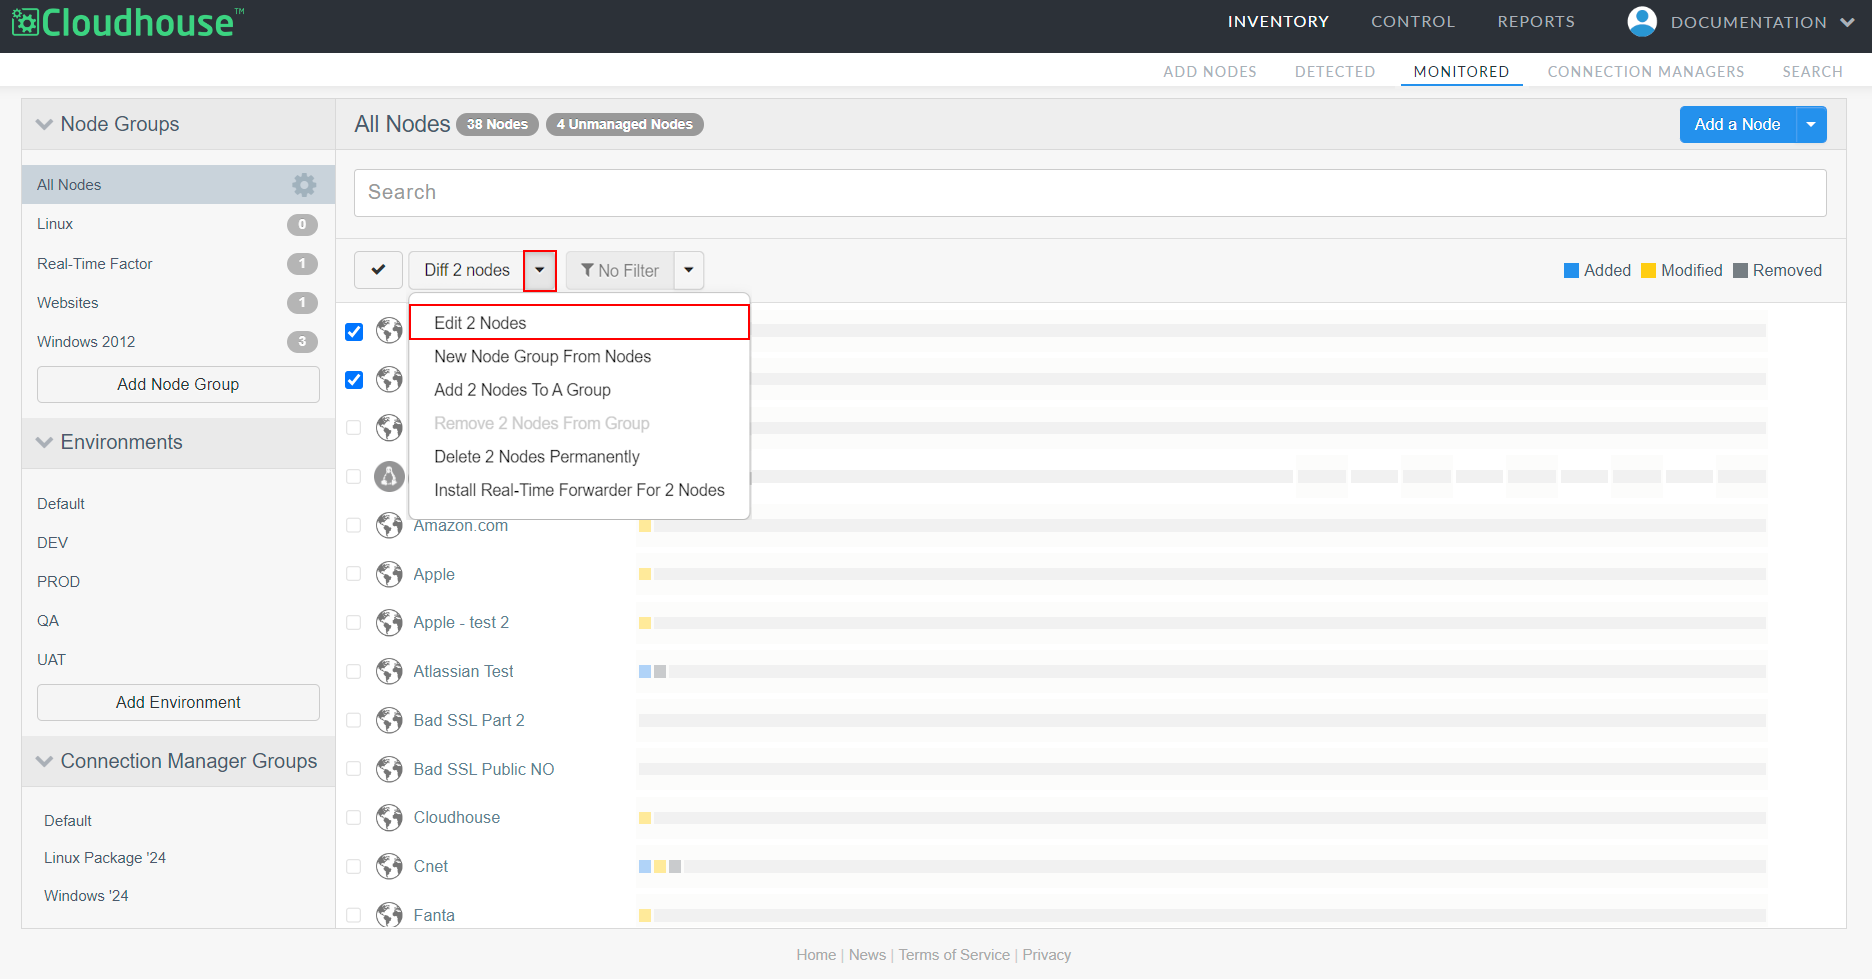Screen dimensions: 1872x979
Task: Open the No Filter dropdown arrow
Action: tap(689, 270)
